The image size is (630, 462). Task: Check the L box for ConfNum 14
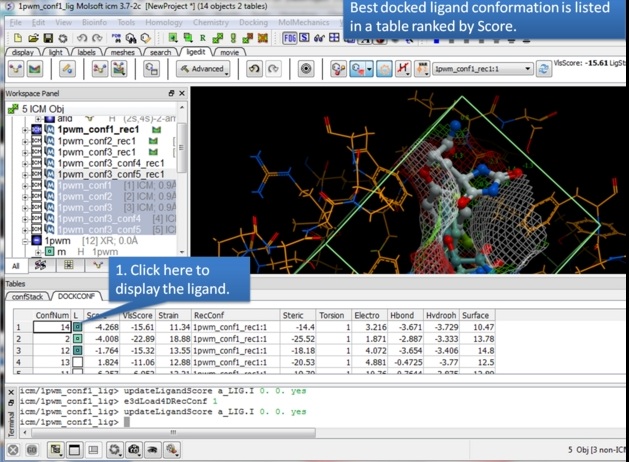(78, 326)
